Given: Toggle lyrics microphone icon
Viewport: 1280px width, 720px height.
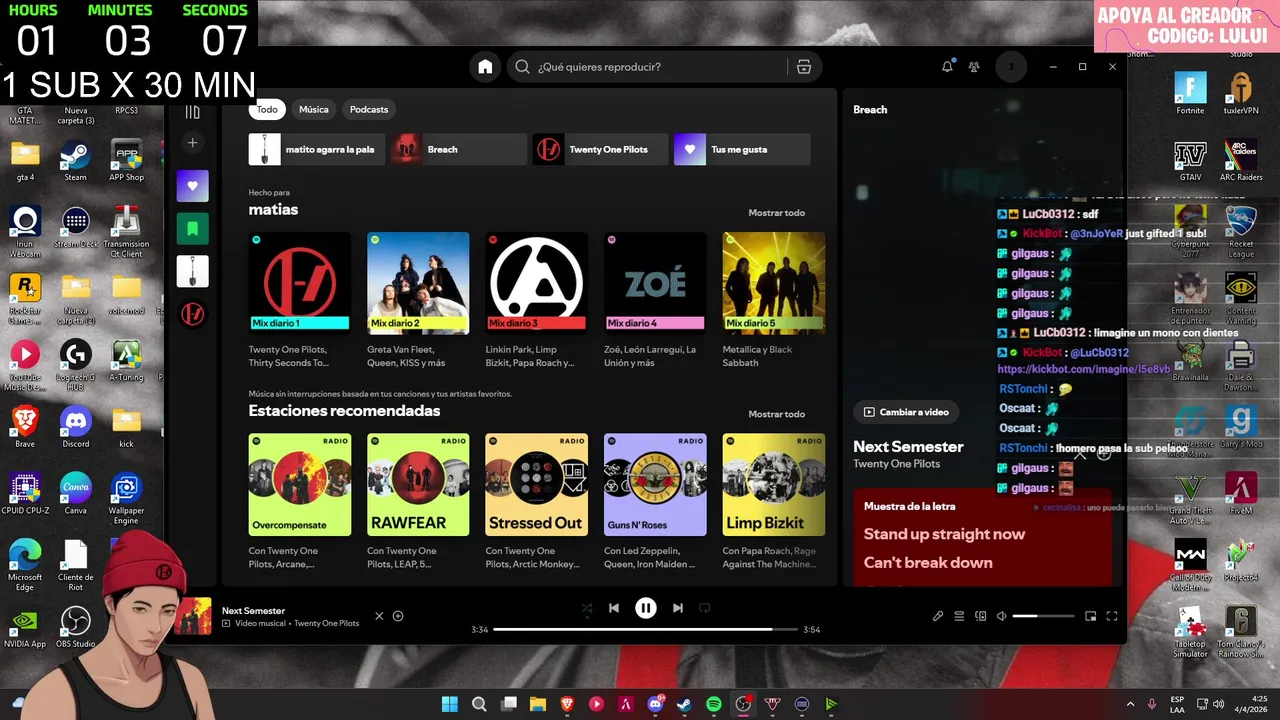Looking at the screenshot, I should [x=938, y=616].
